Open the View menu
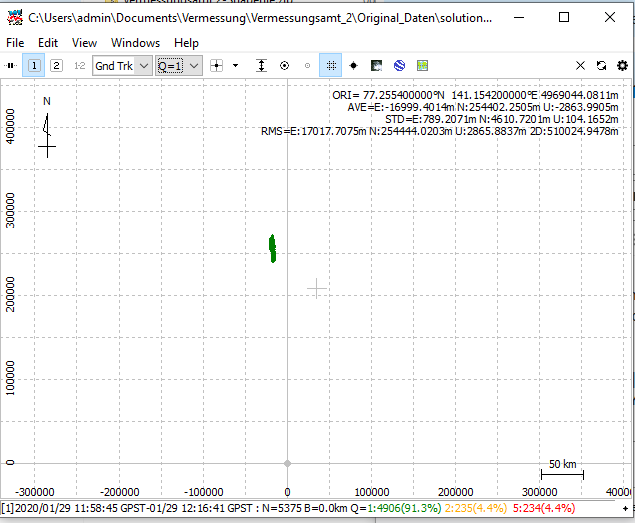 [84, 43]
